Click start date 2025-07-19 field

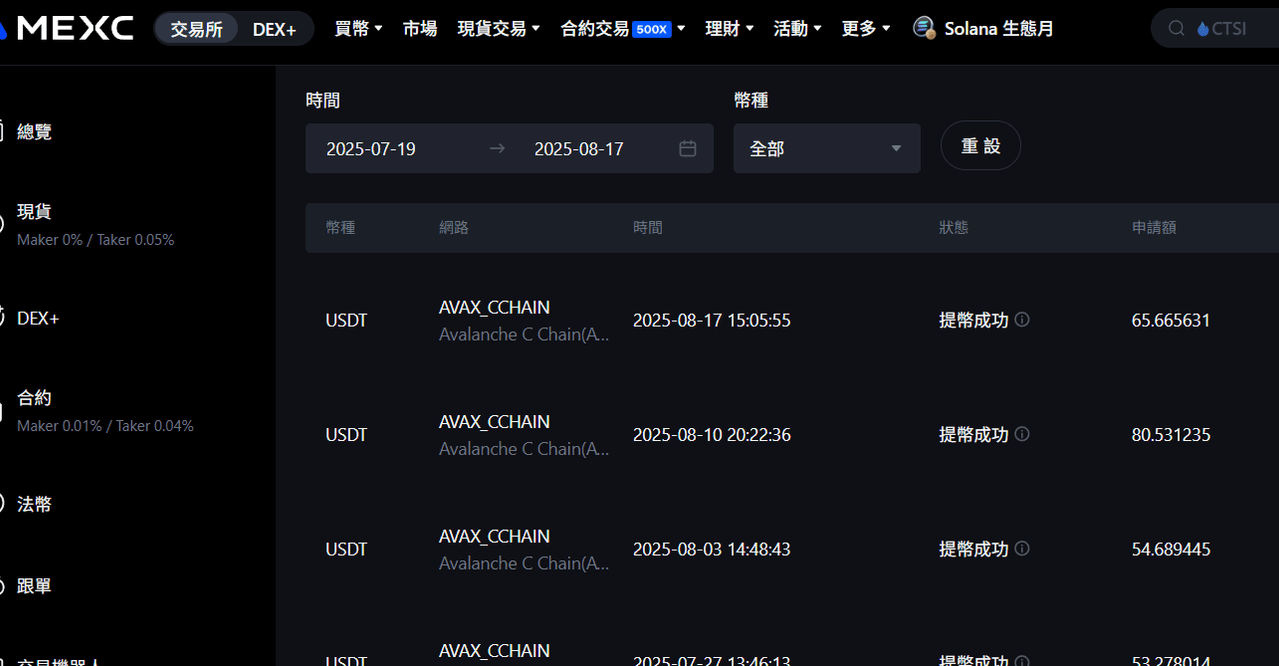pos(371,149)
